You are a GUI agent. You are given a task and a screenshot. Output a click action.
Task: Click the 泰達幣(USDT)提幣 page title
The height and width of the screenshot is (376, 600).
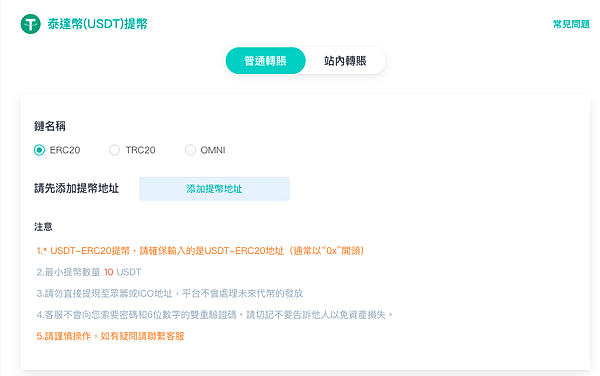pyautogui.click(x=98, y=24)
